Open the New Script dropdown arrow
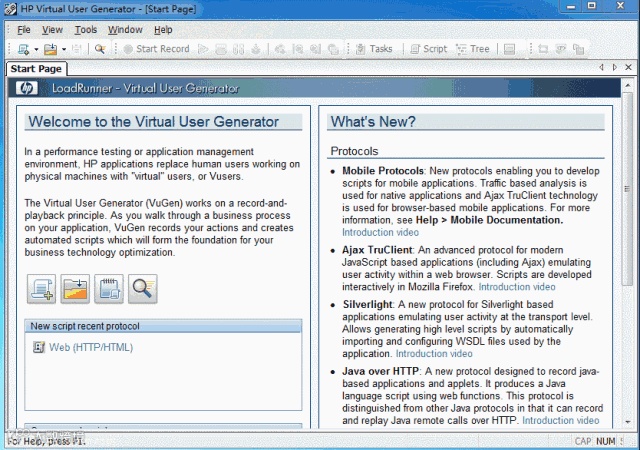 (36, 49)
